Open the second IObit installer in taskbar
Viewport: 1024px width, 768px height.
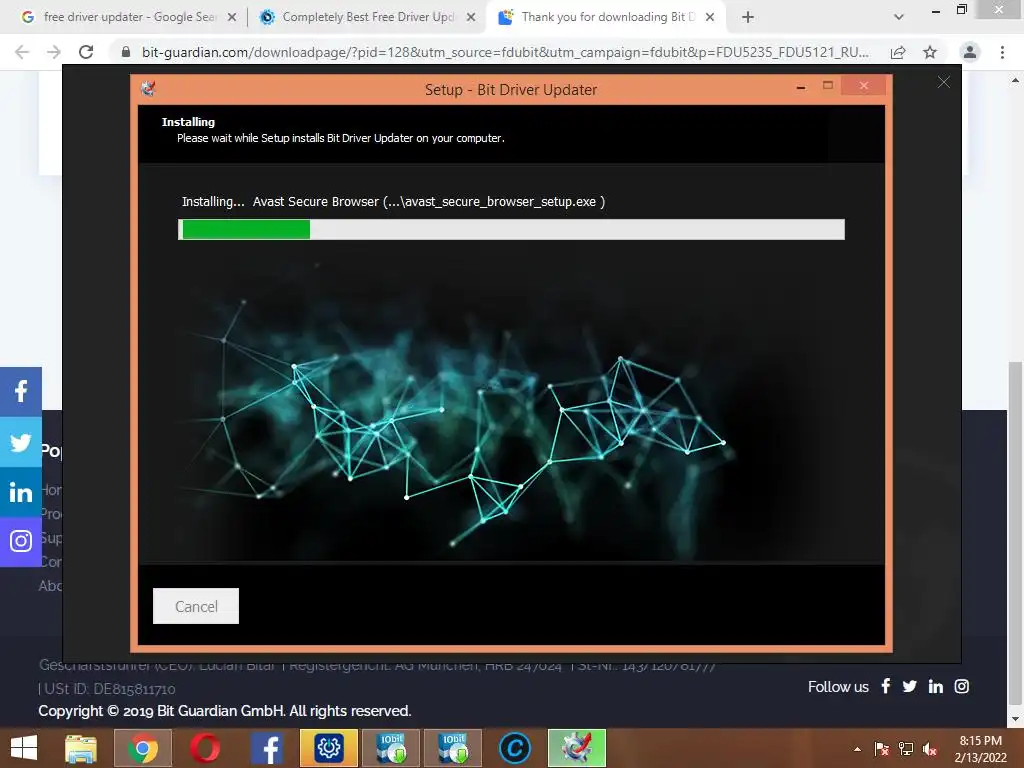[x=453, y=748]
